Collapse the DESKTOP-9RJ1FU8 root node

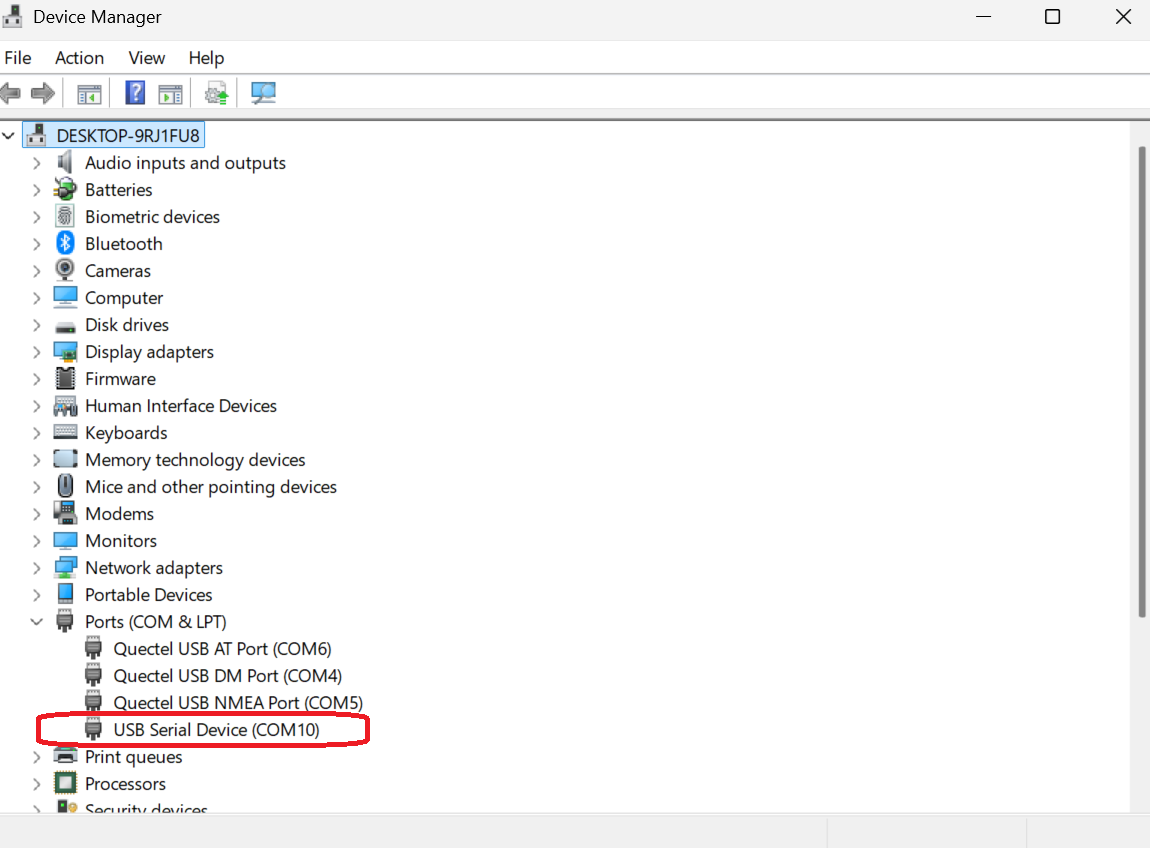point(9,135)
